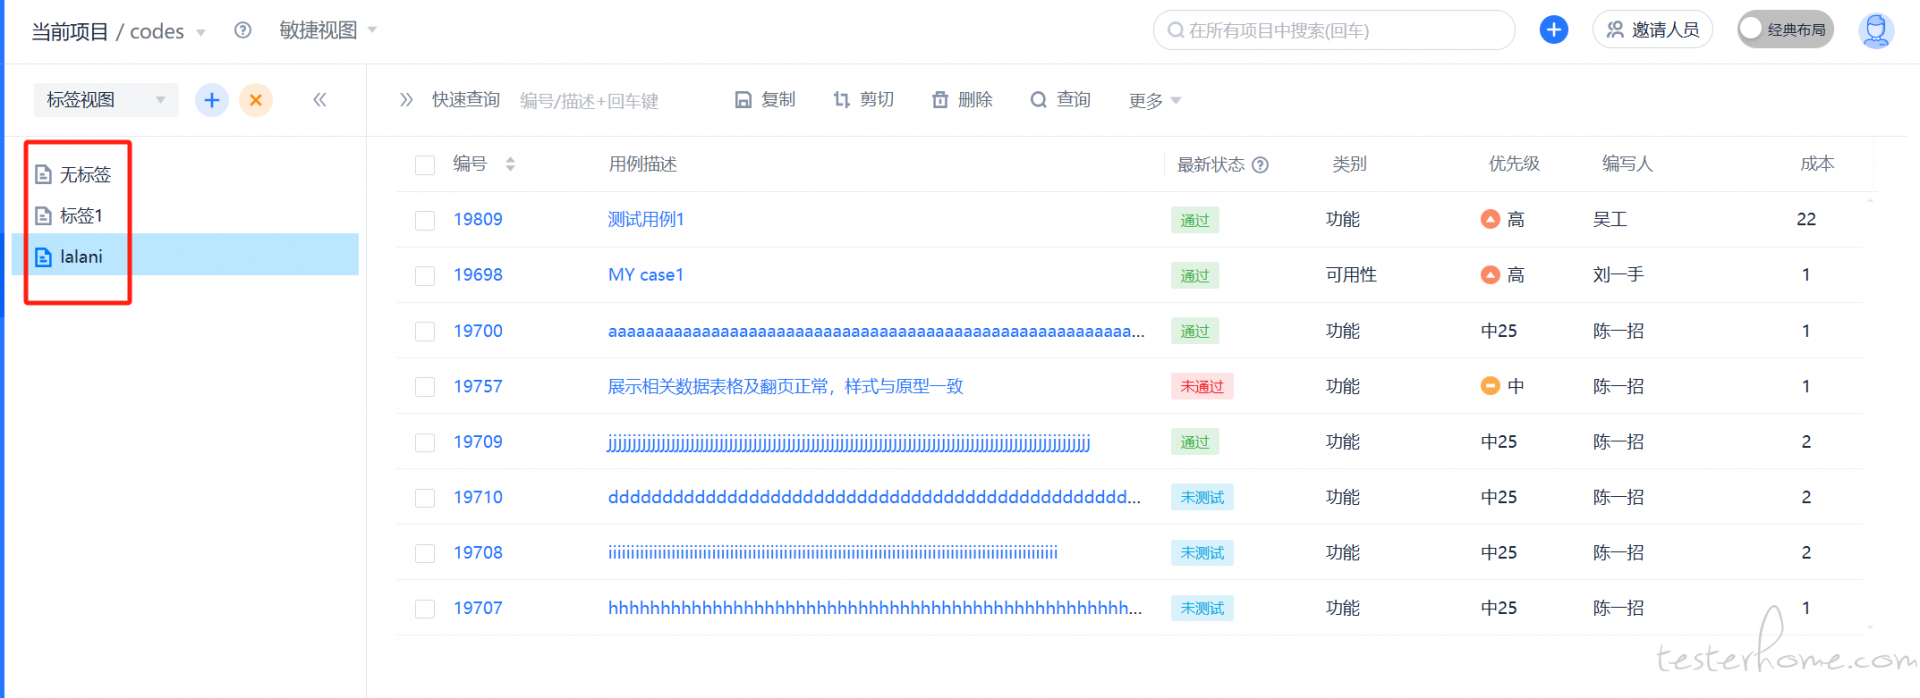Image resolution: width=1920 pixels, height=698 pixels.
Task: Open the 敏捷视图 dropdown
Action: point(328,31)
